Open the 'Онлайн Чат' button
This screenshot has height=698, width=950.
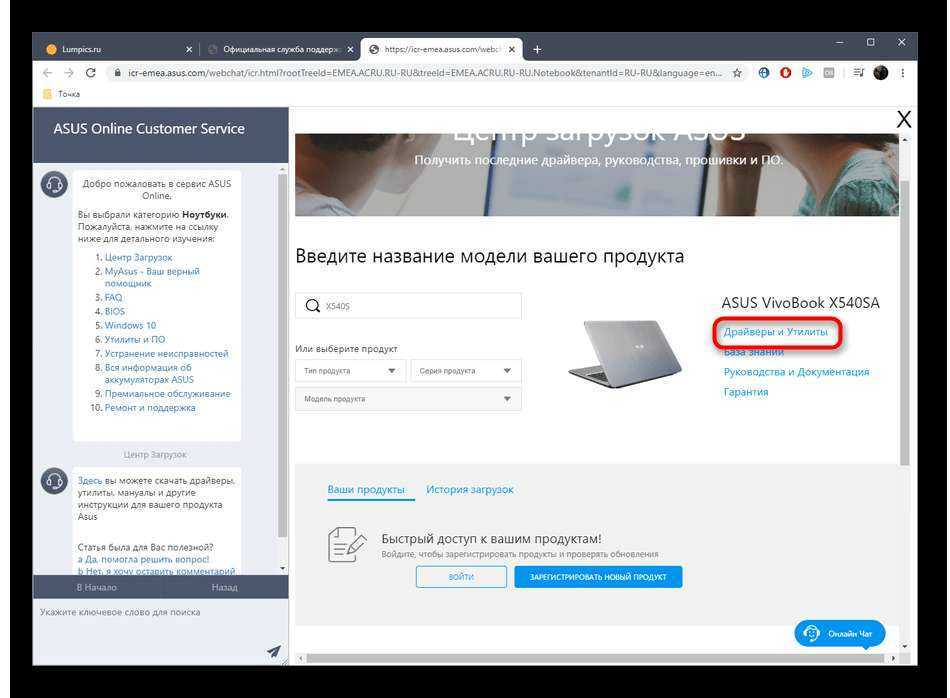[840, 634]
